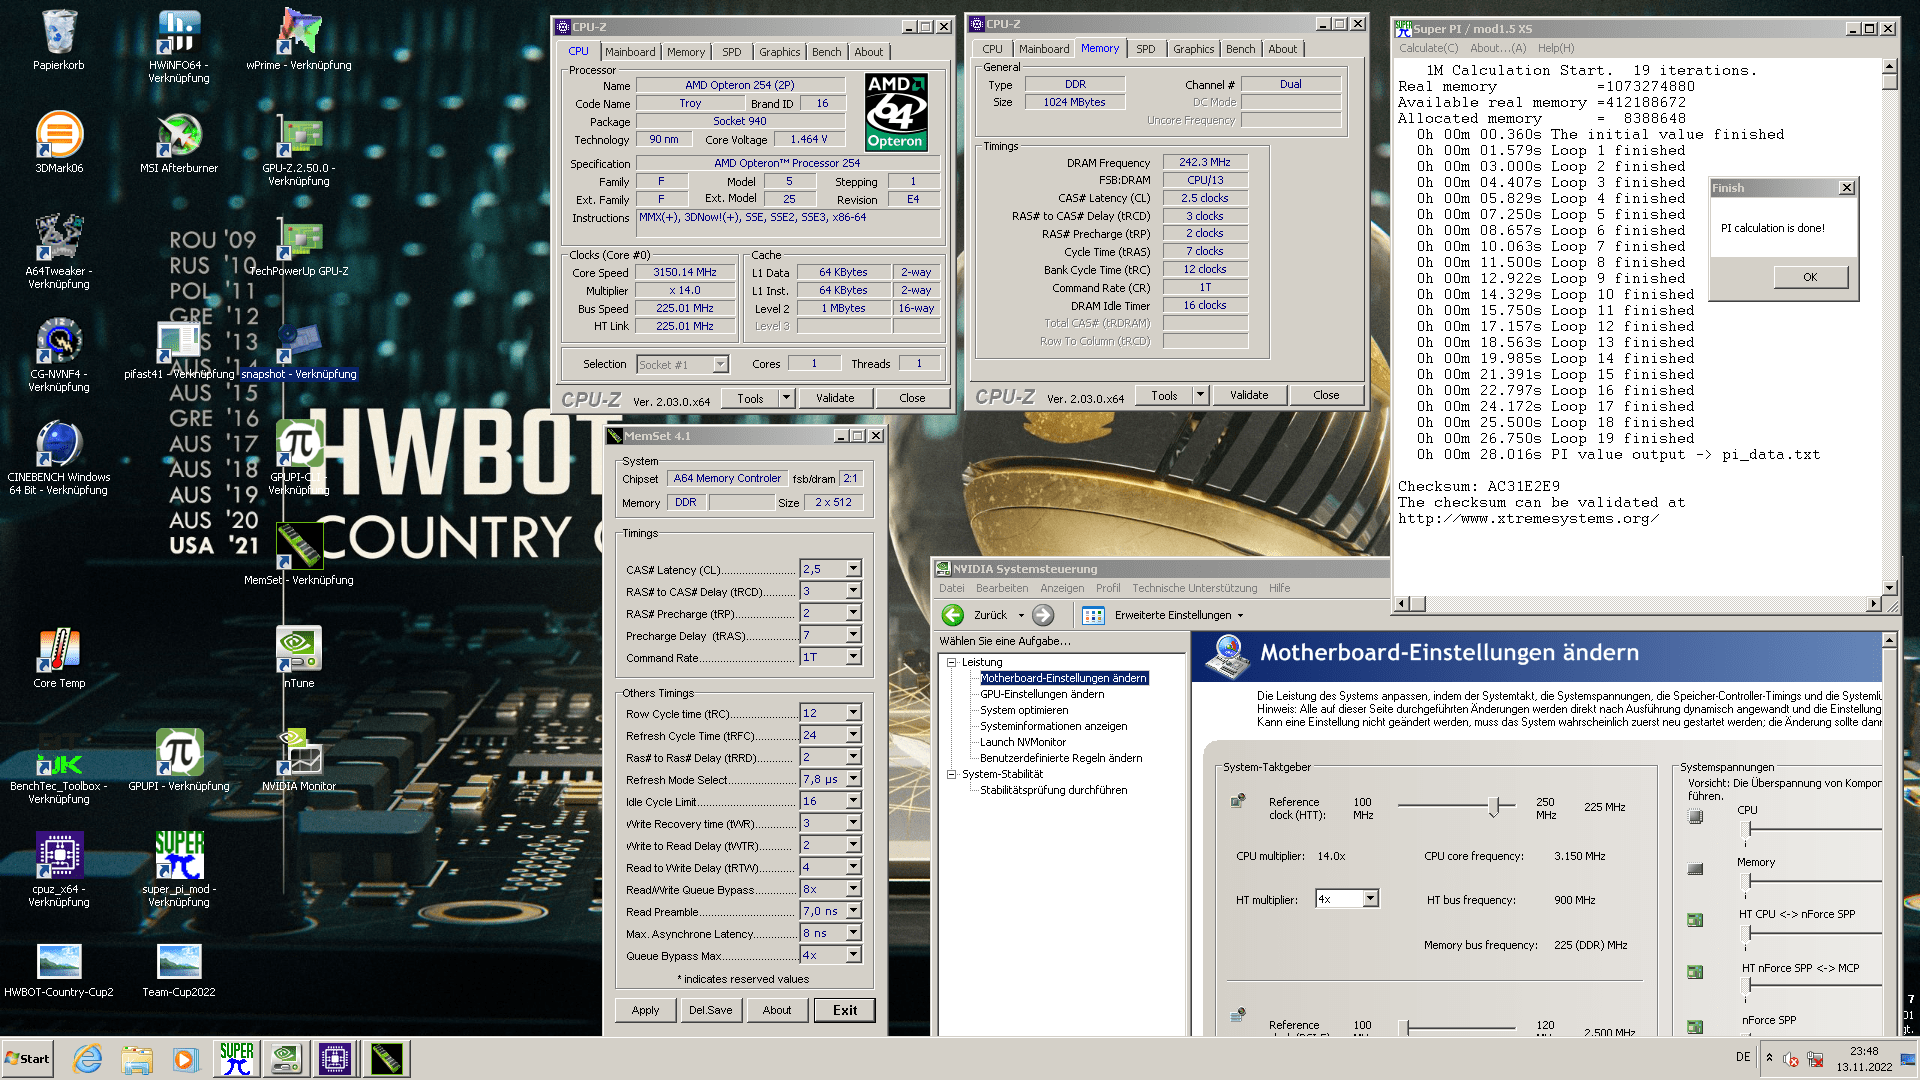
Task: Switch to SPD tab in left CPU-Z window
Action: (732, 52)
